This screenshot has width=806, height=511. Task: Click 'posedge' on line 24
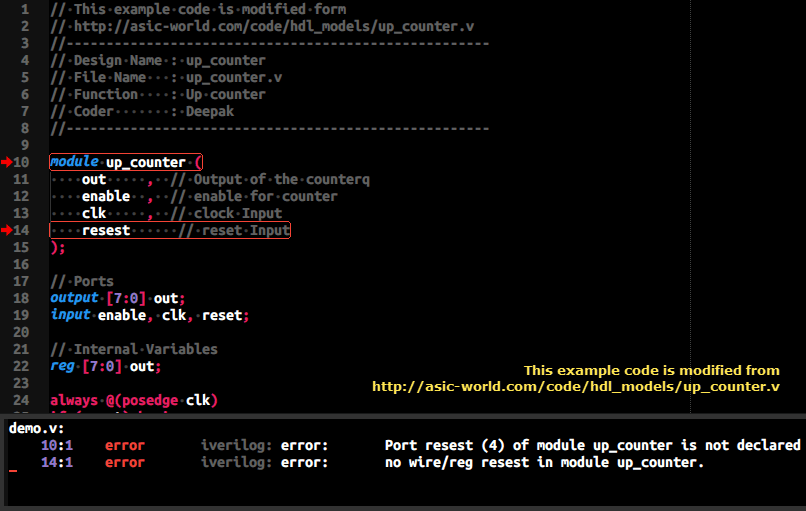(150, 400)
